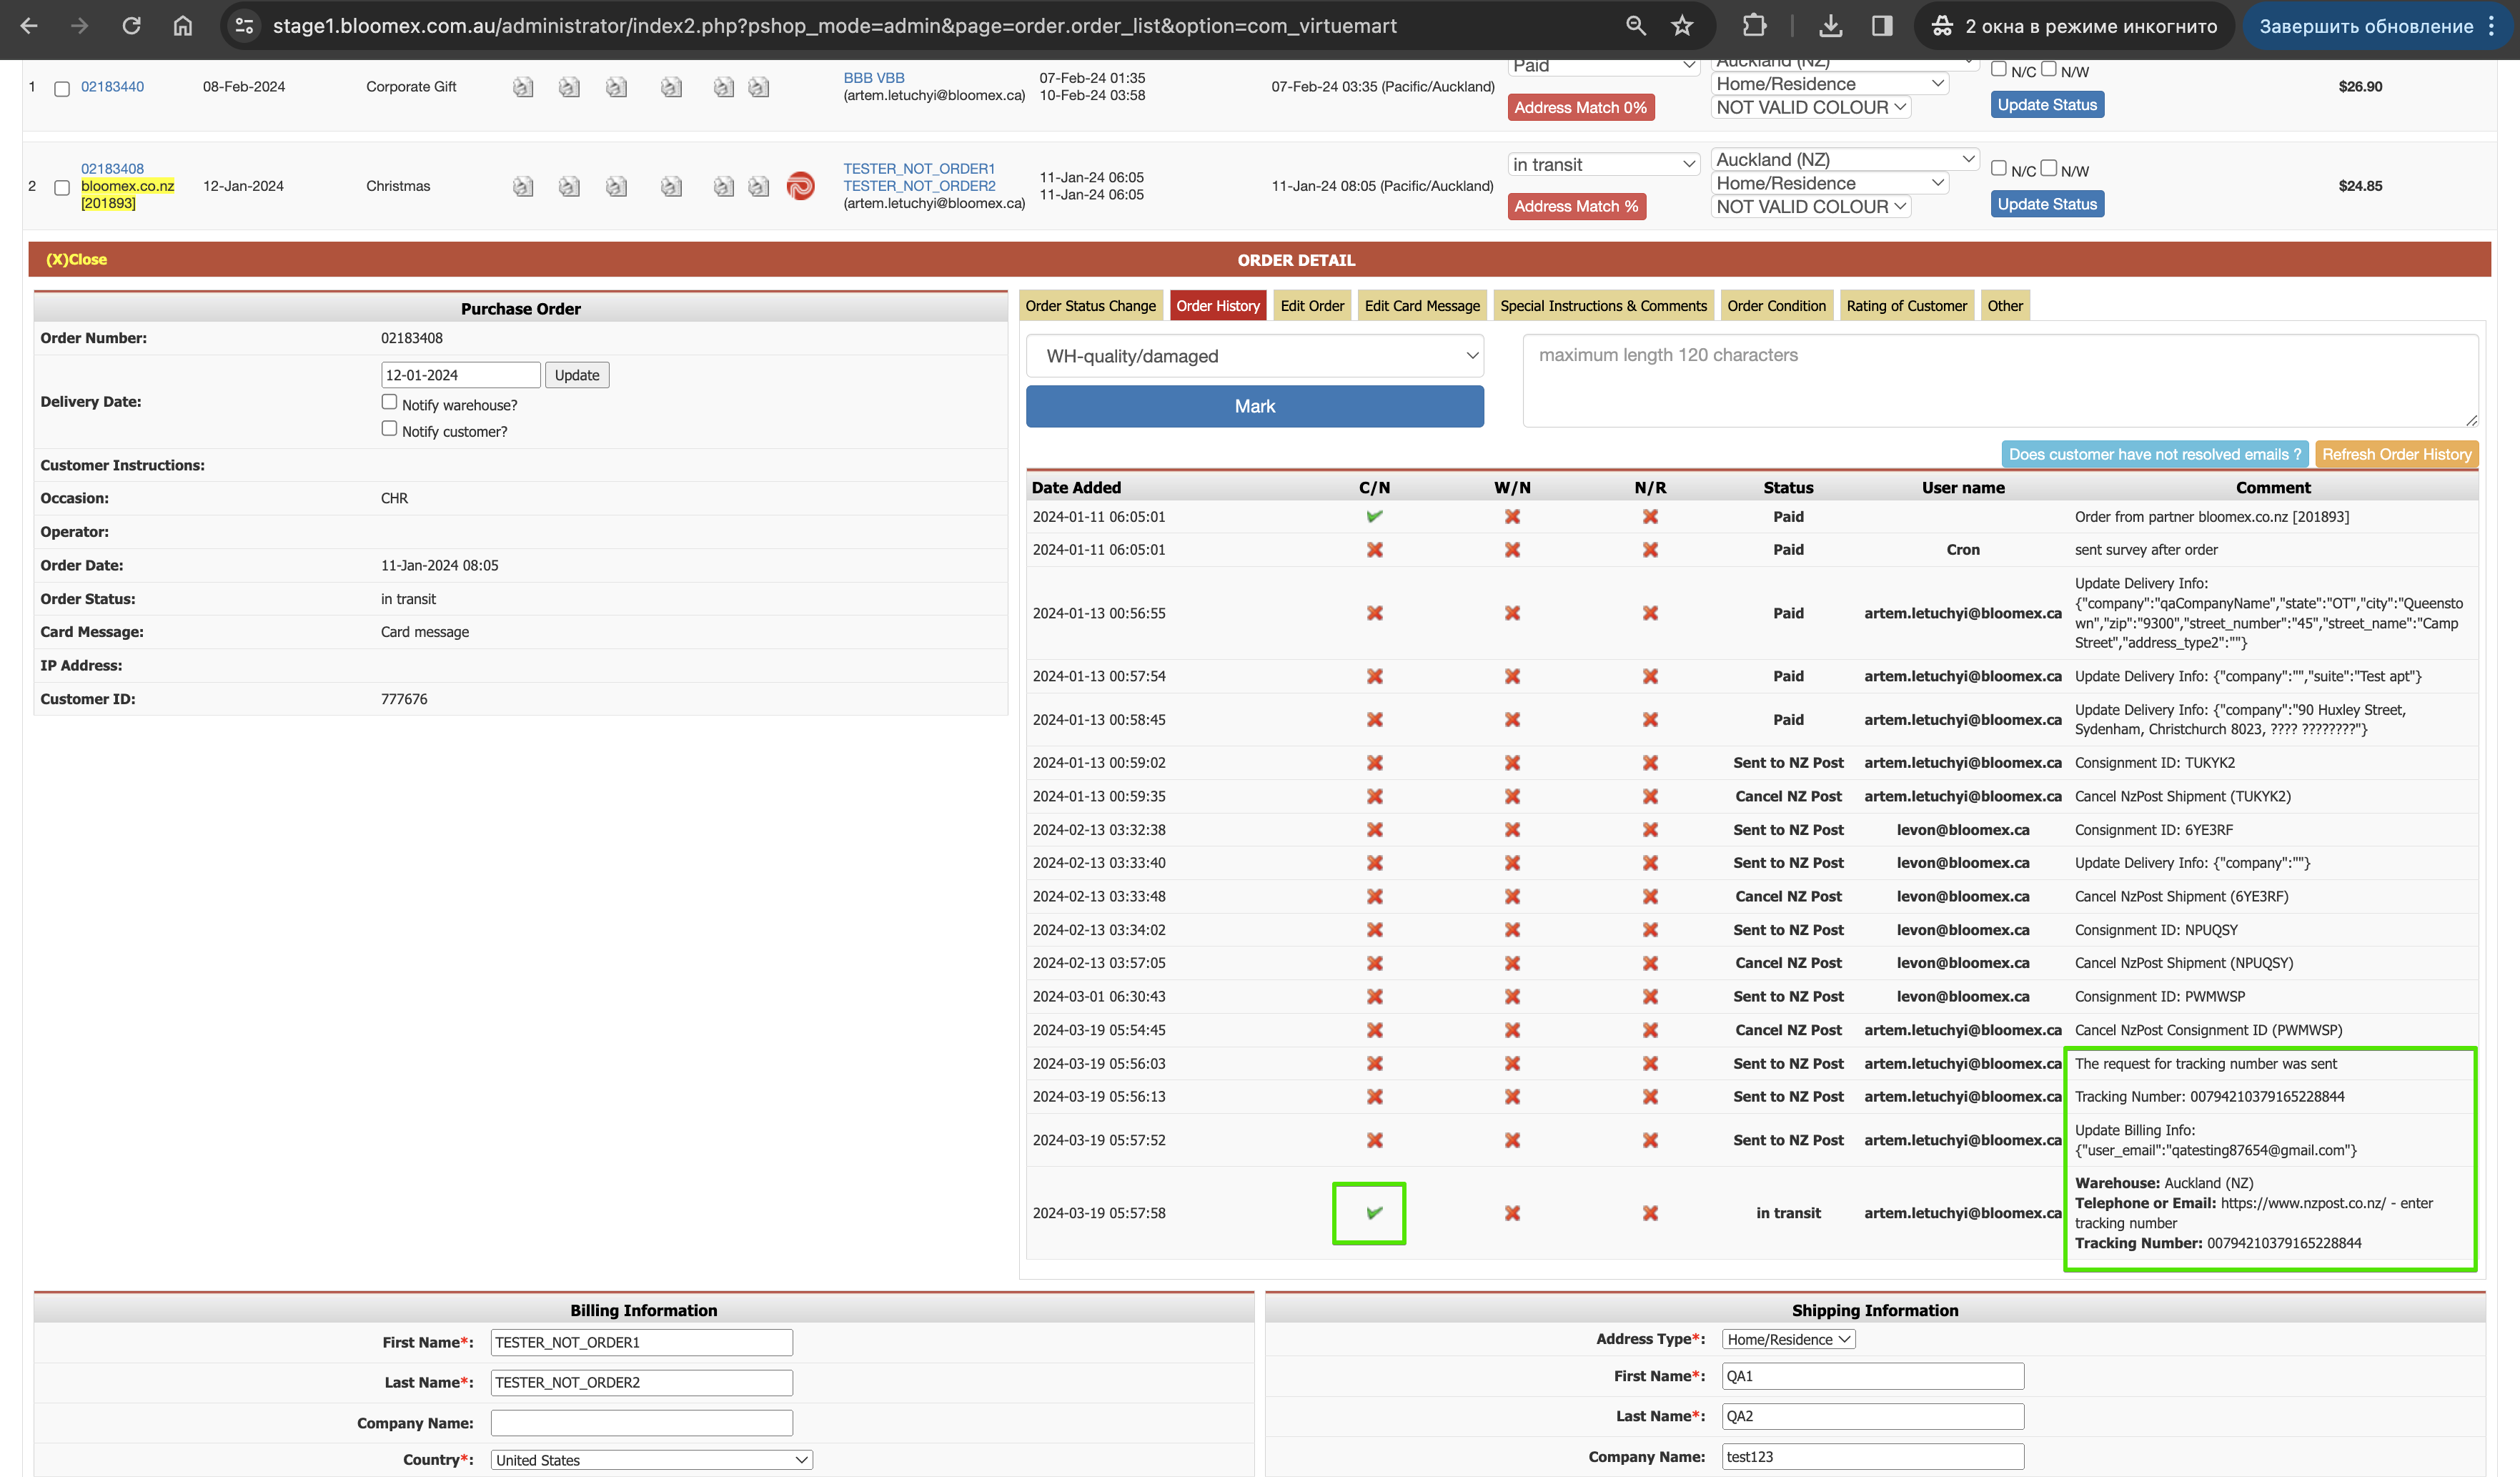Open the browser extensions puzzle icon
This screenshot has width=2520, height=1477.
[1754, 26]
